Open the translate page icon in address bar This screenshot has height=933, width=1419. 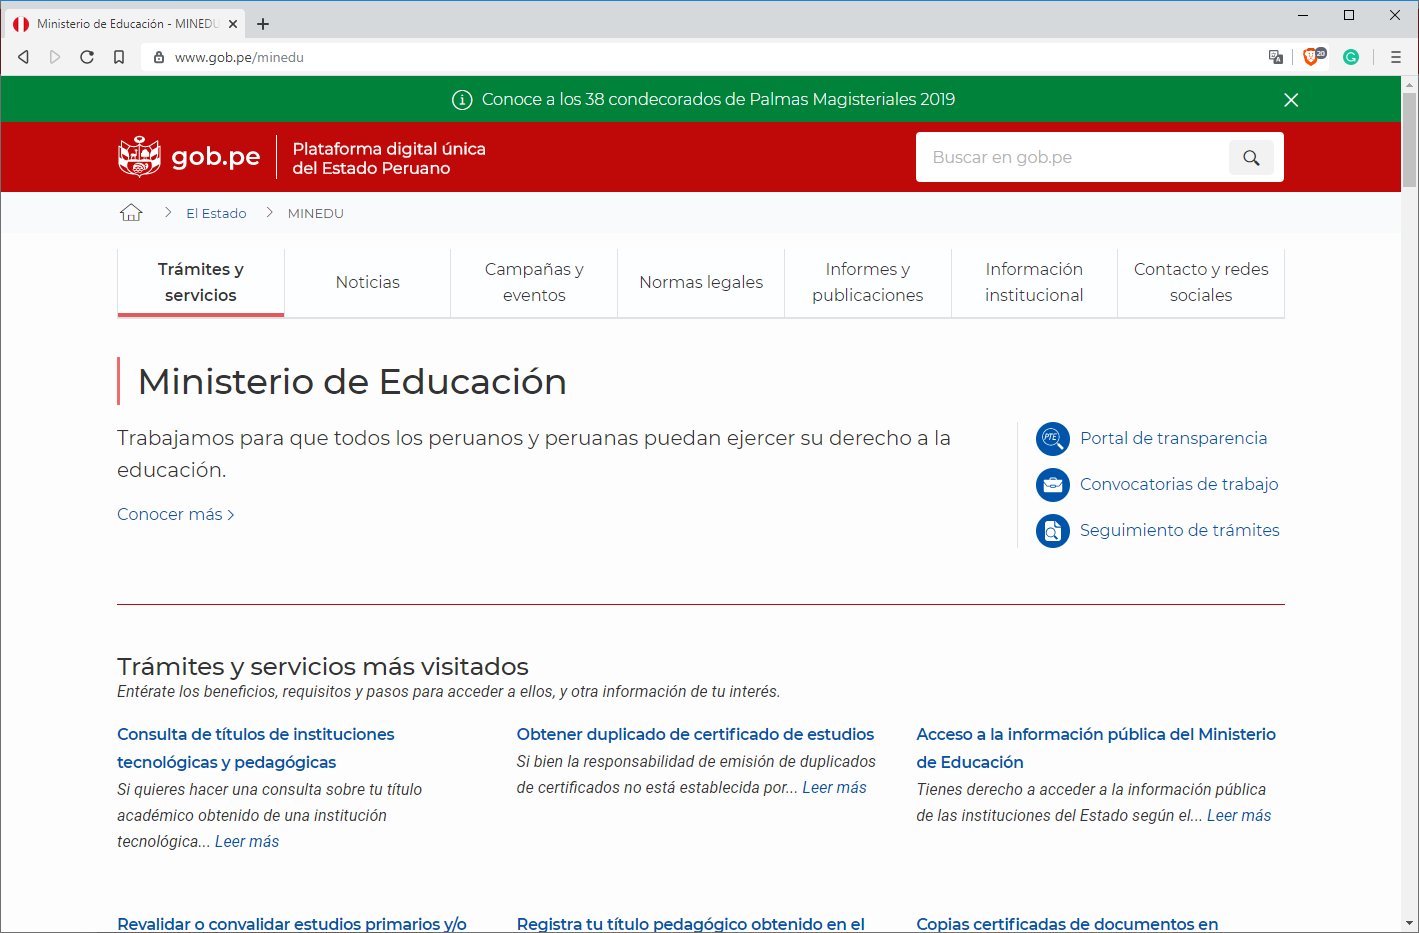click(x=1276, y=57)
